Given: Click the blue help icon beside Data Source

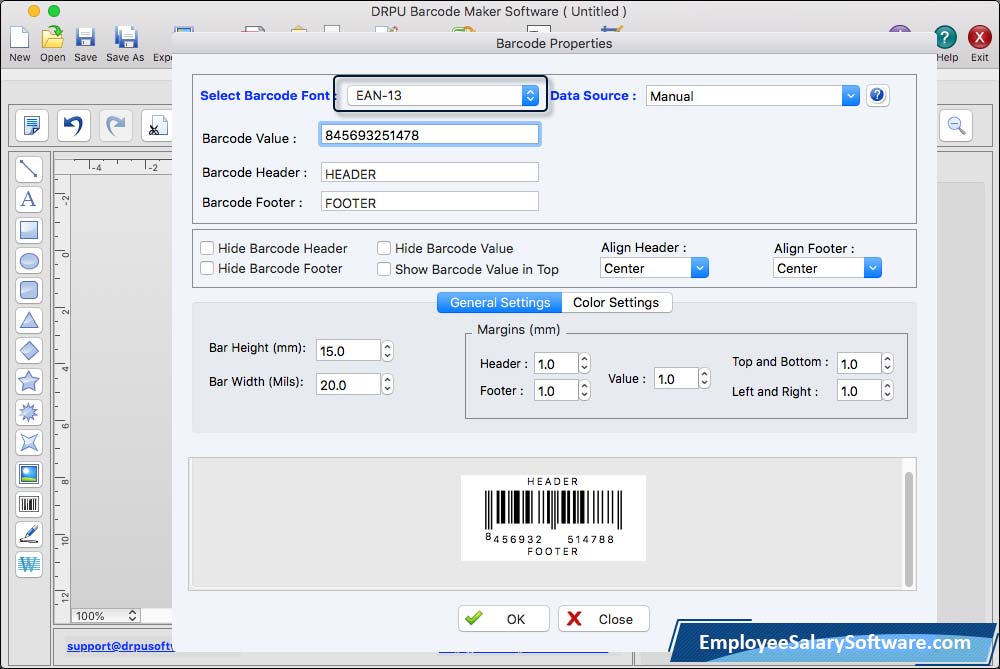Looking at the screenshot, I should 878,96.
